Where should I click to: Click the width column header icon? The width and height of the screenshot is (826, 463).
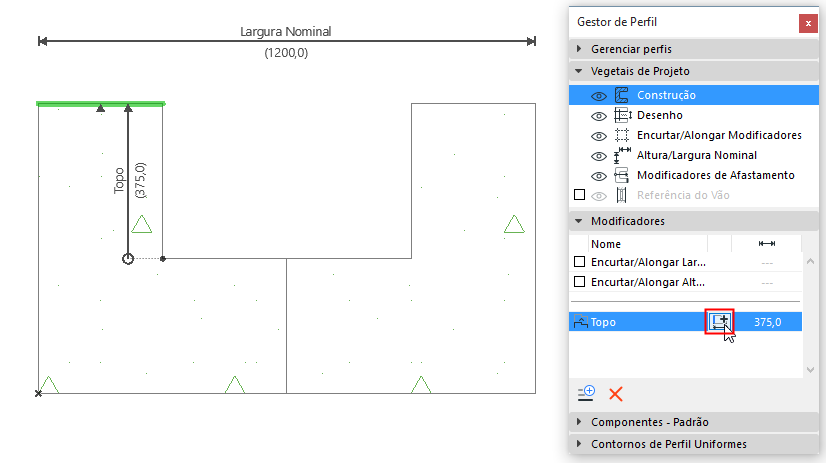click(x=766, y=243)
